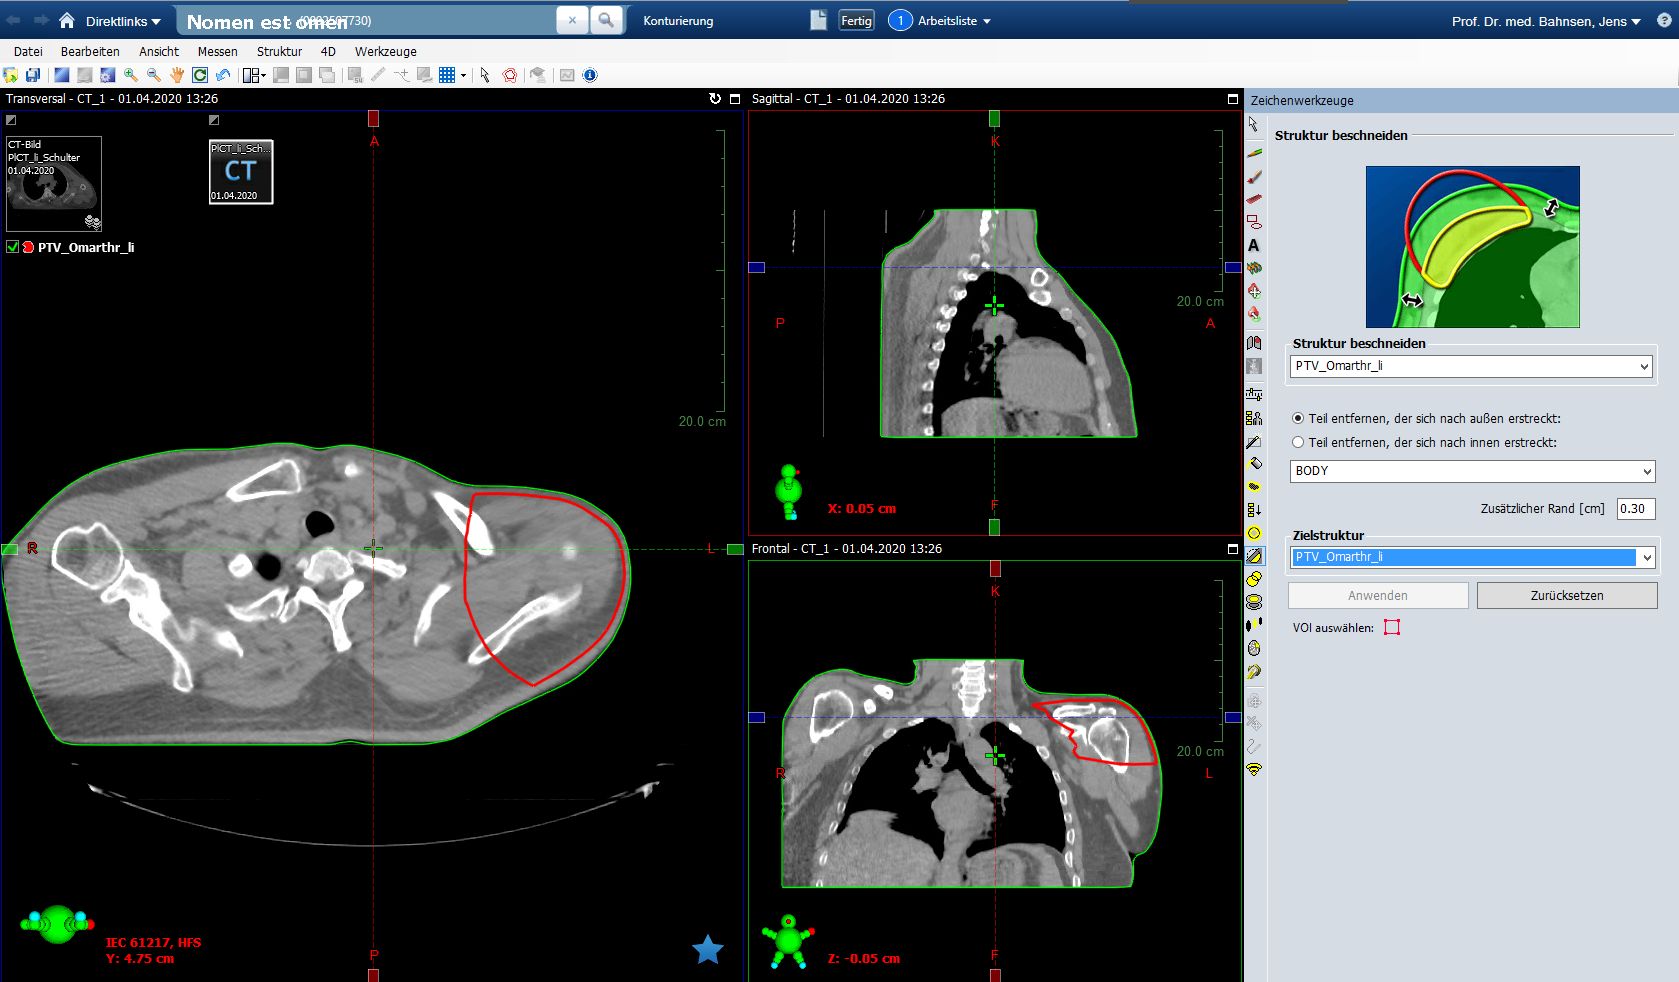Select 'Teil entfernen, nach außen erstreckt' option

1298,419
